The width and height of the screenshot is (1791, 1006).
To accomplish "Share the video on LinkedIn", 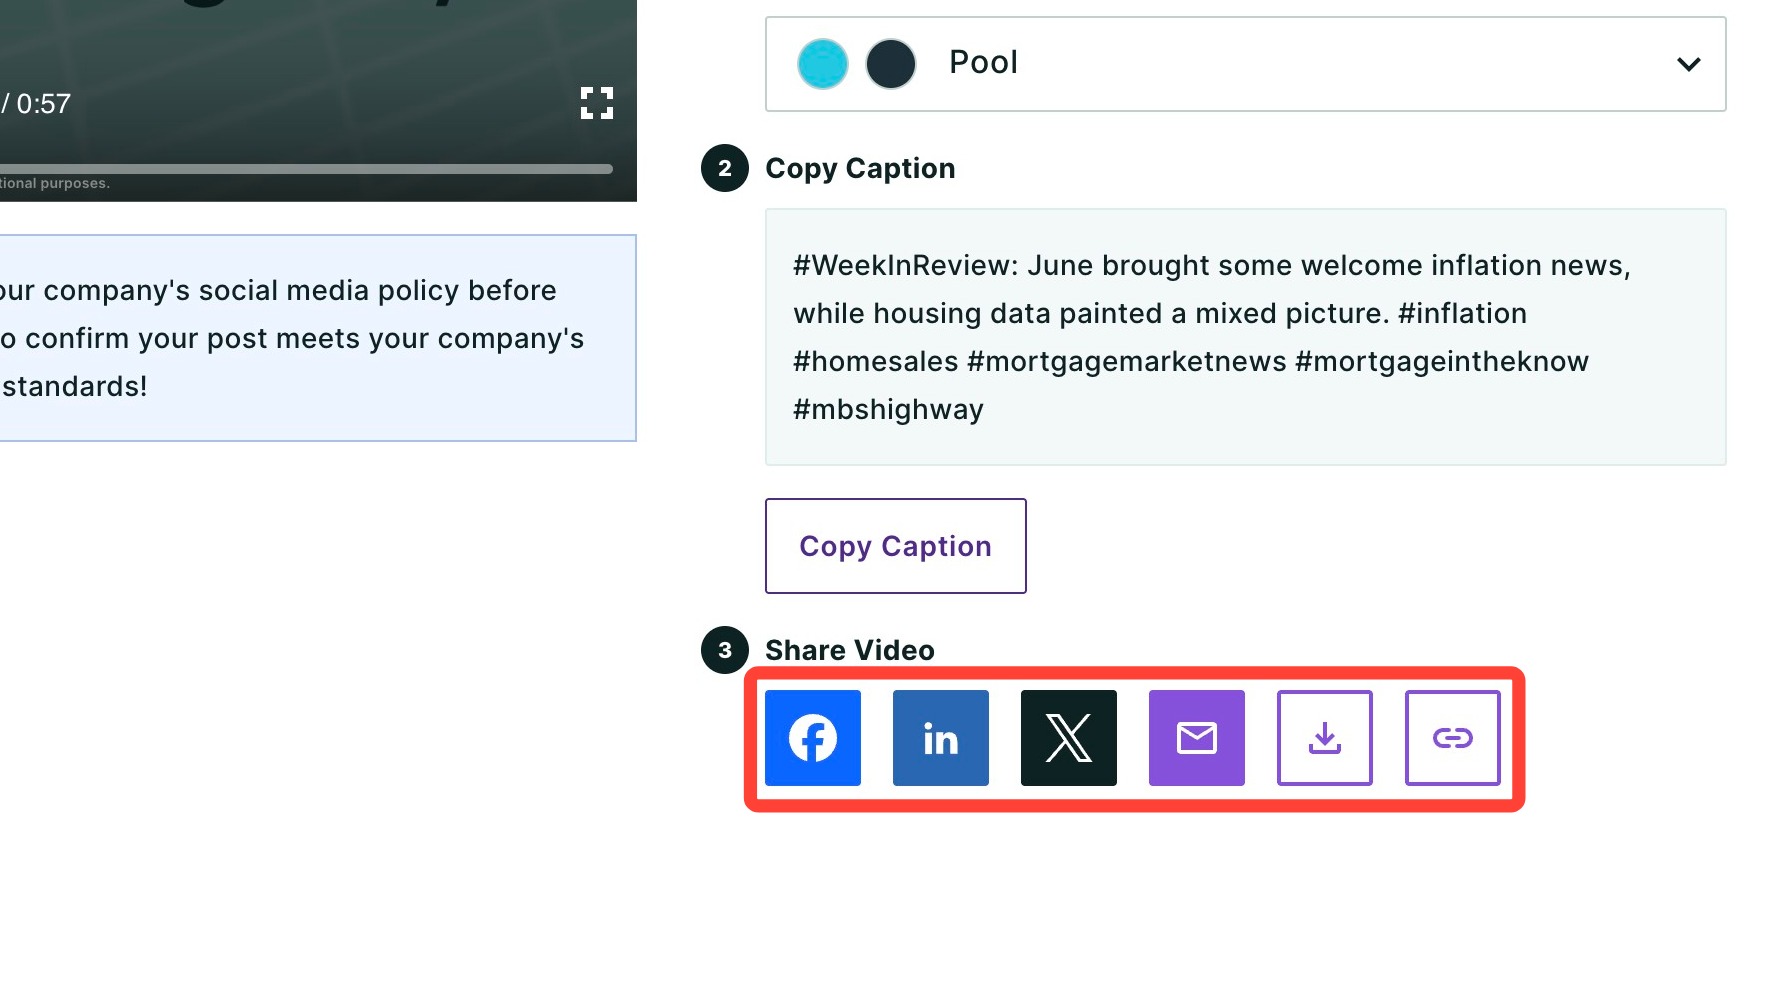I will 940,738.
